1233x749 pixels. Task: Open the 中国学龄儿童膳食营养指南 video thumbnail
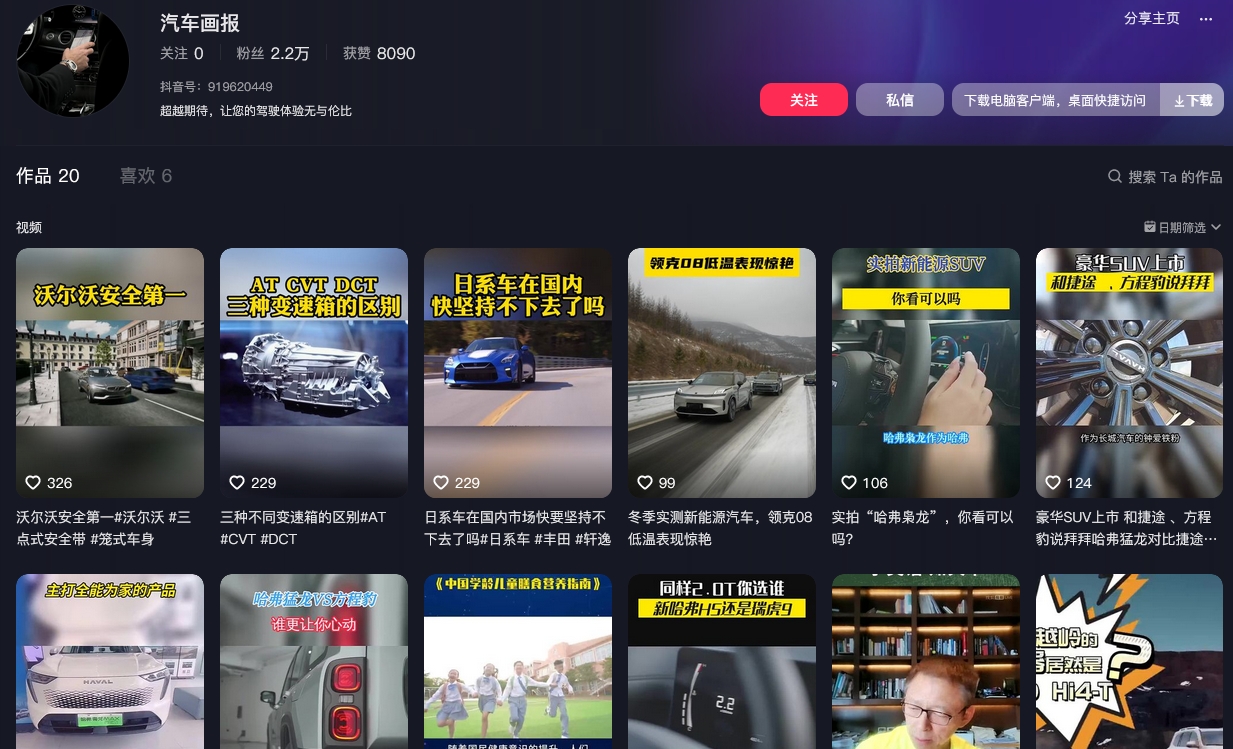point(518,661)
